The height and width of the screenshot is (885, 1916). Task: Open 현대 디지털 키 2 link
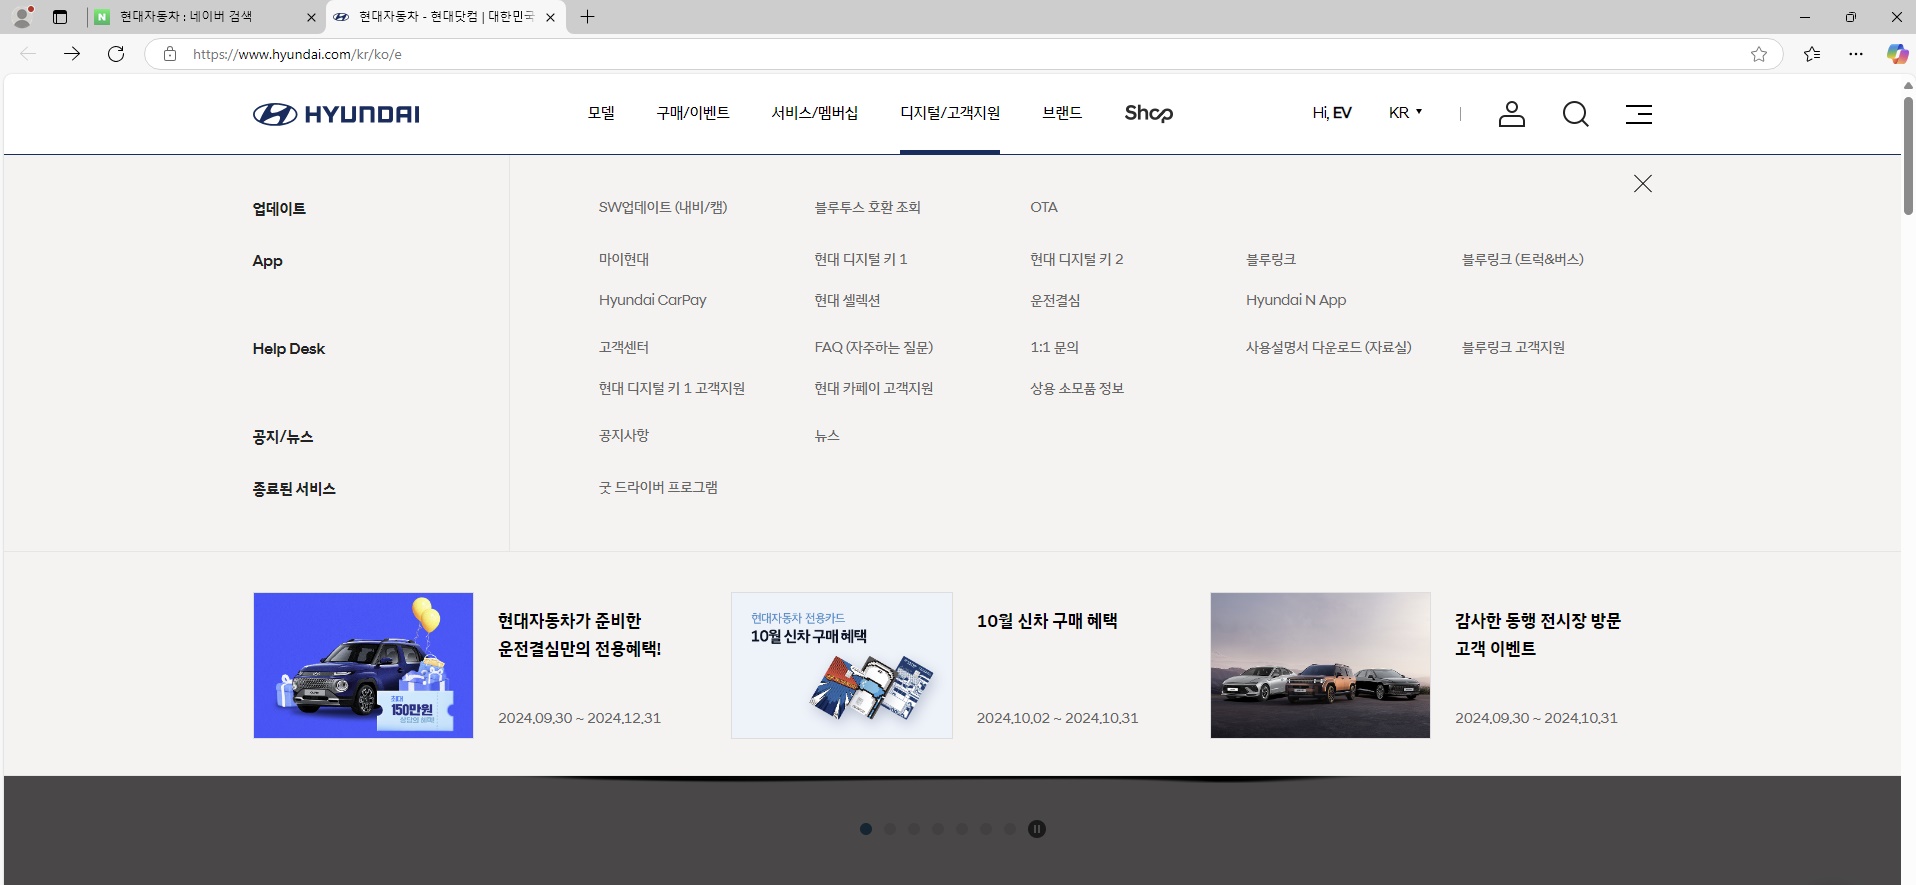click(x=1077, y=259)
